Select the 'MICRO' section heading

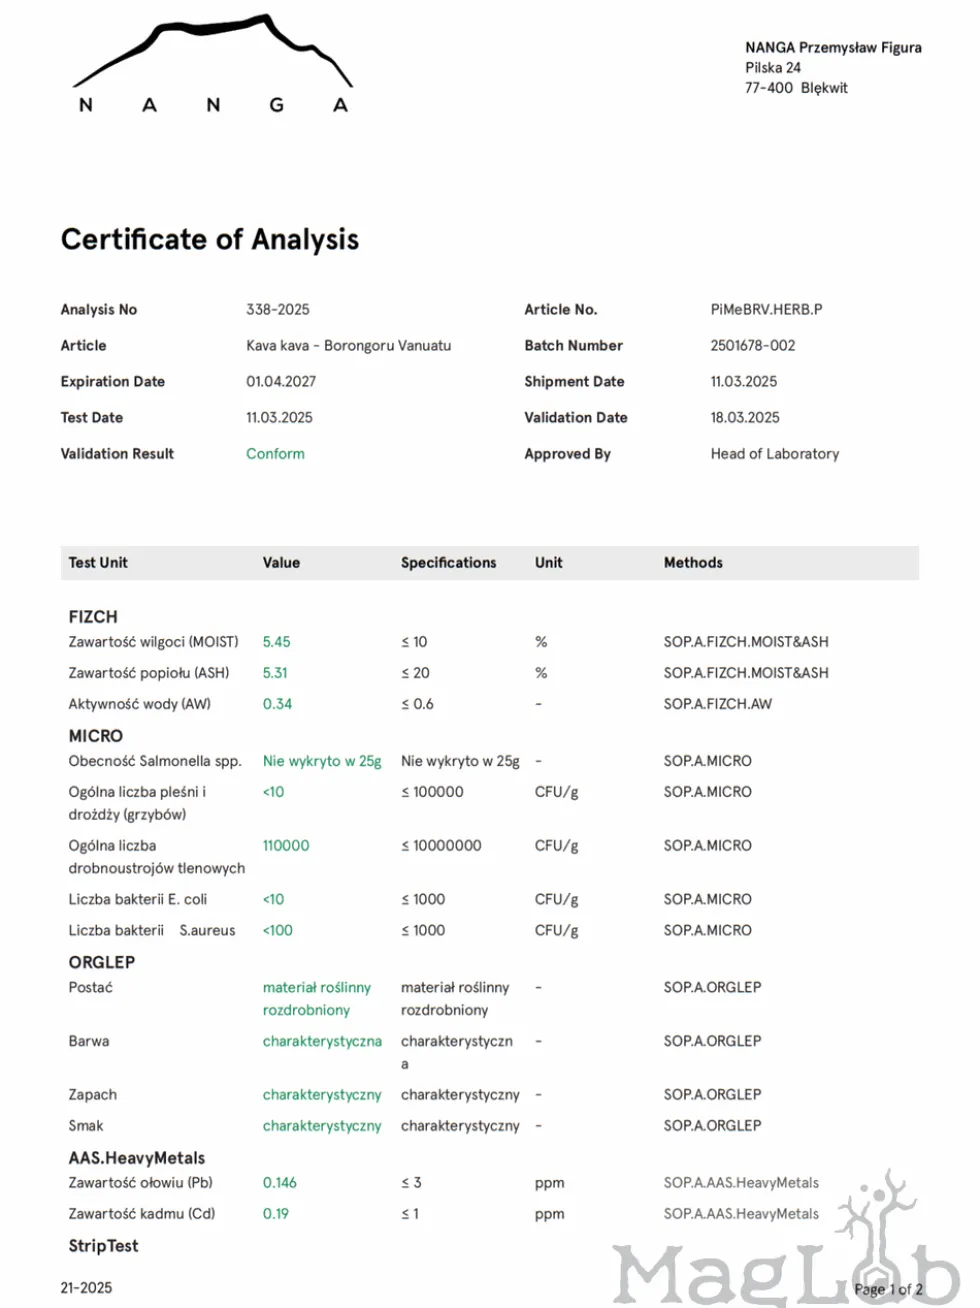(x=96, y=736)
